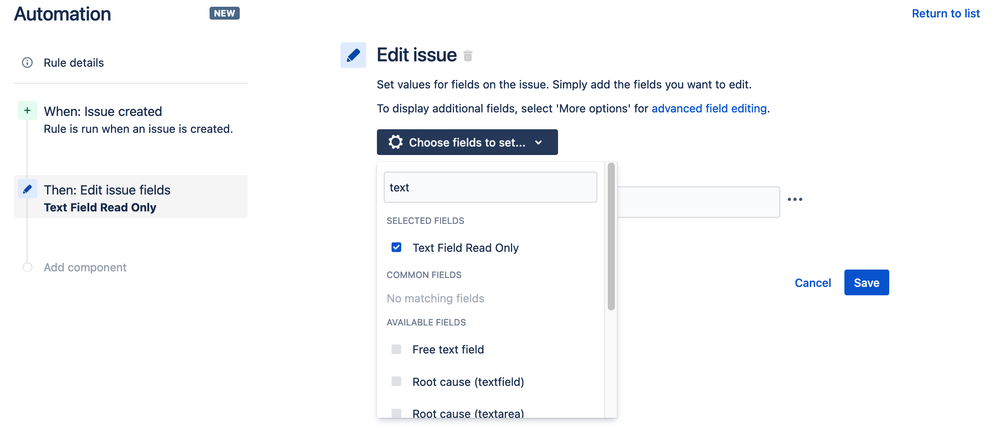Viewport: 998px width, 429px height.
Task: Select the Then: Edit issue fields step
Action: [130, 197]
